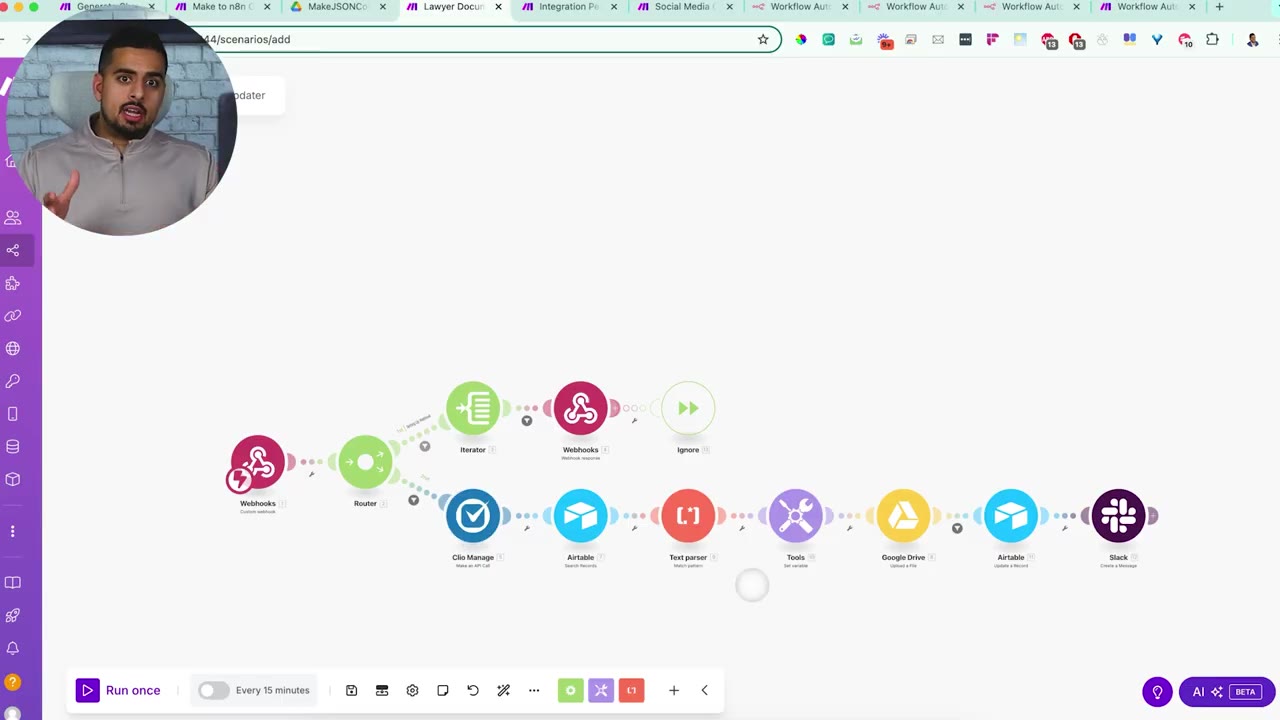Screen dimensions: 1280x720
Task: Click the undo arrow in bottom toolbar
Action: (473, 690)
